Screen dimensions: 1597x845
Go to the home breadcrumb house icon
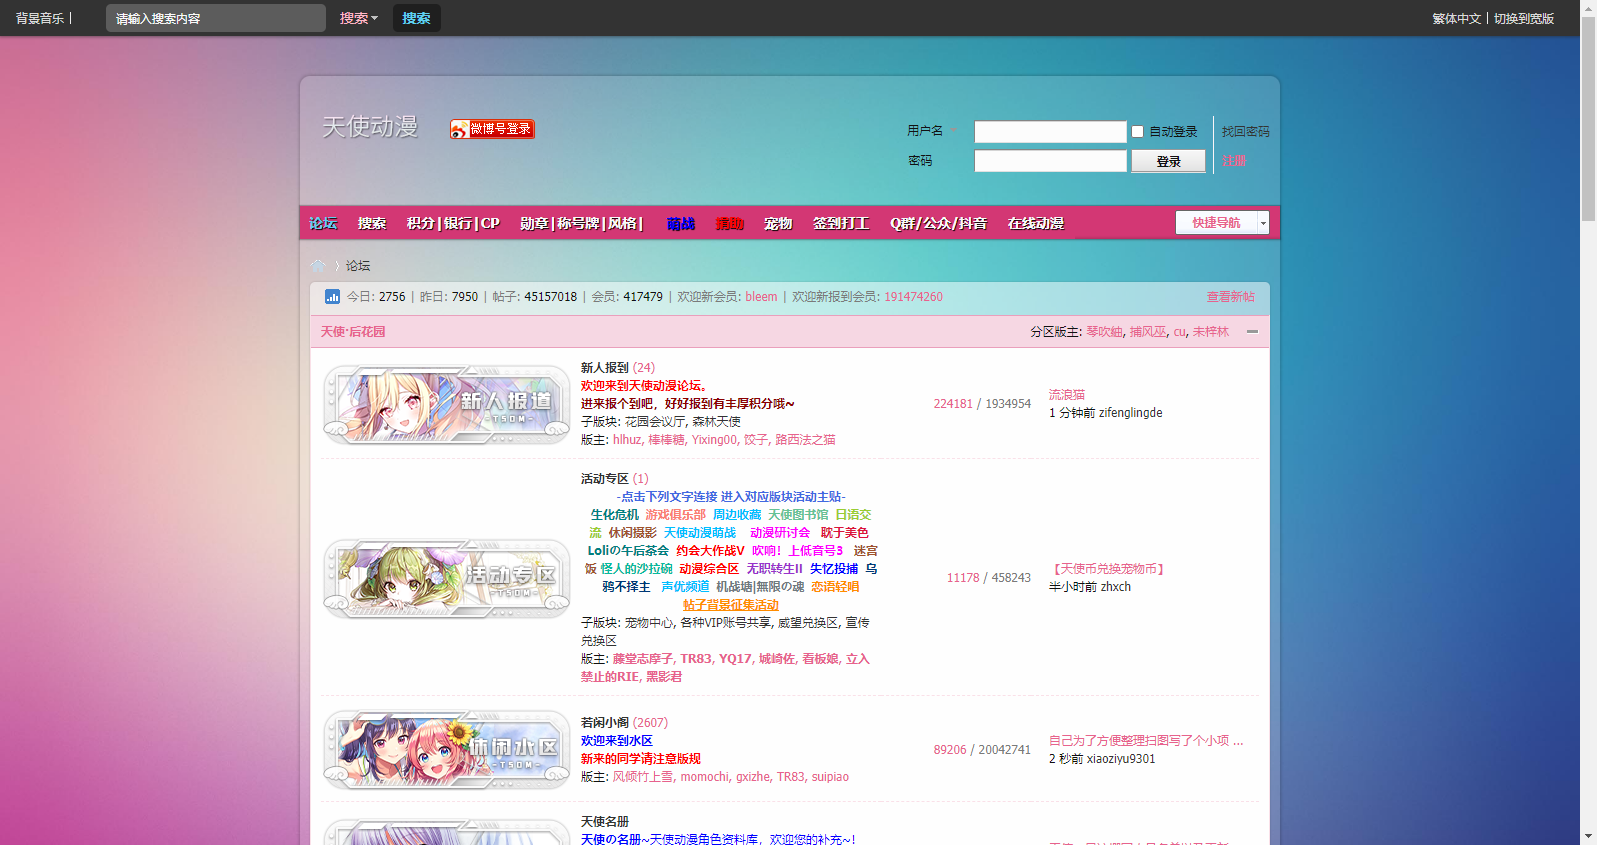[318, 266]
